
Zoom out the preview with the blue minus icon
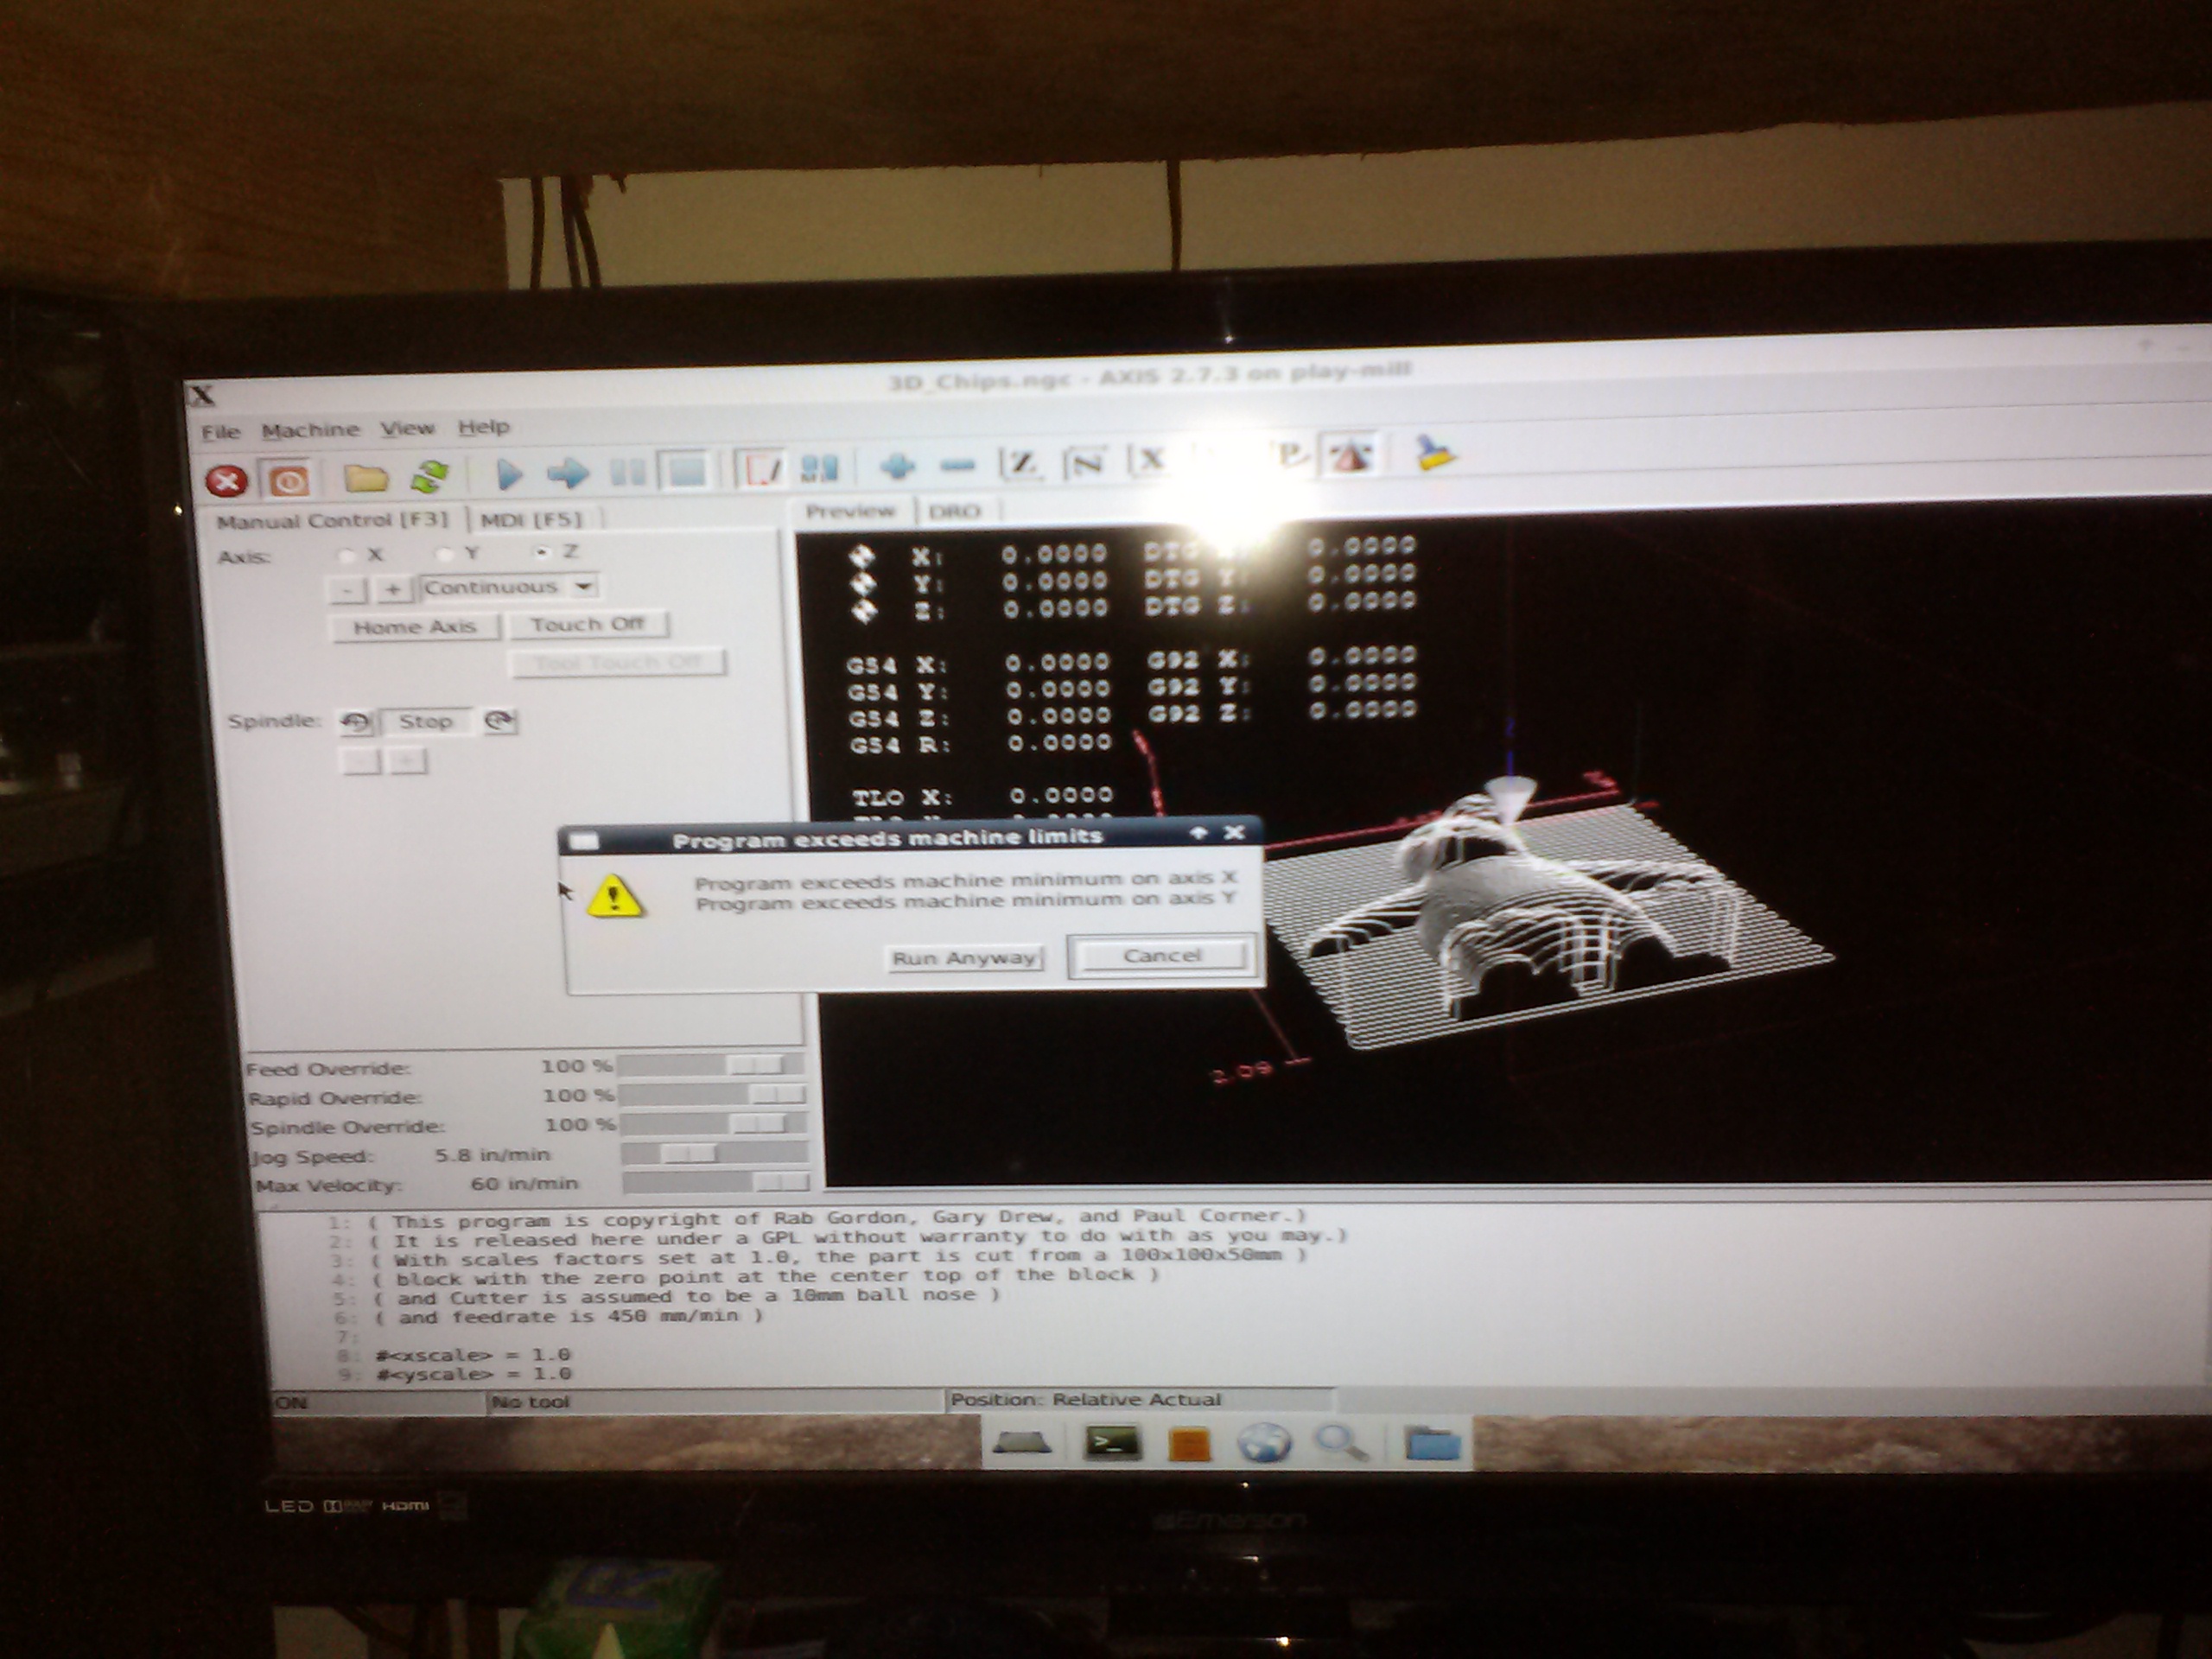[957, 464]
